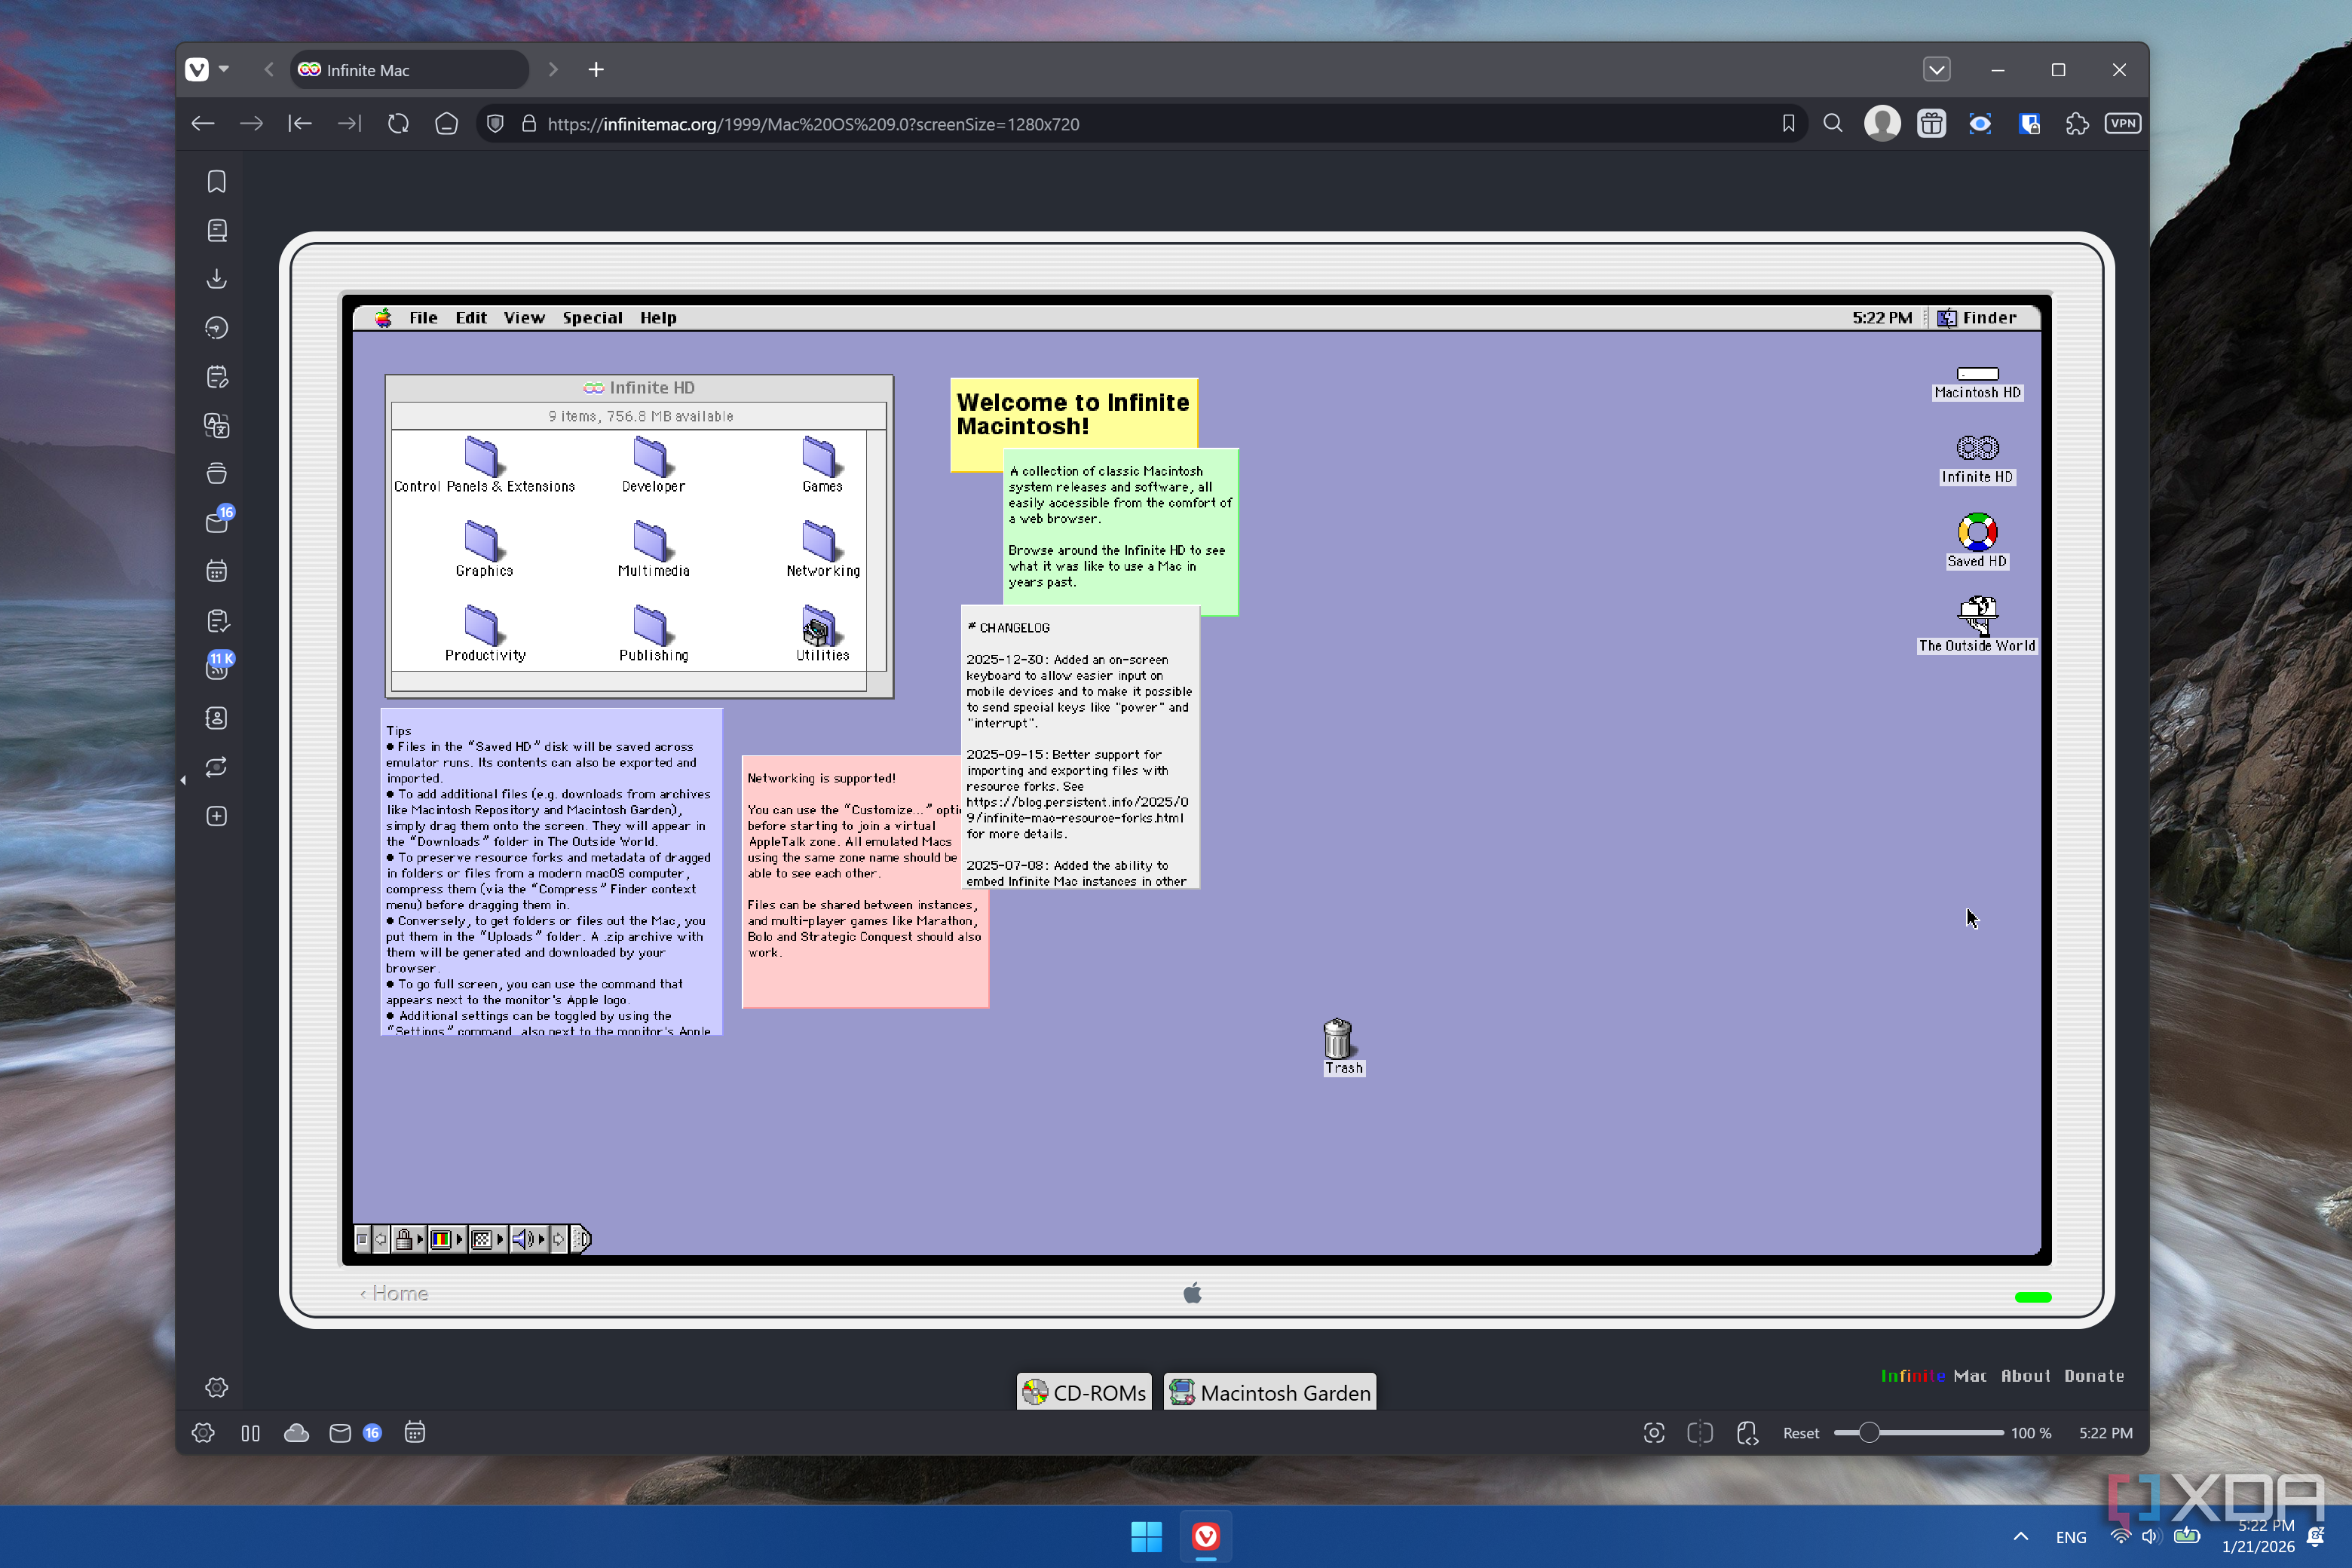The width and height of the screenshot is (2352, 1568).
Task: Open the Saved HD disk icon
Action: (1976, 533)
